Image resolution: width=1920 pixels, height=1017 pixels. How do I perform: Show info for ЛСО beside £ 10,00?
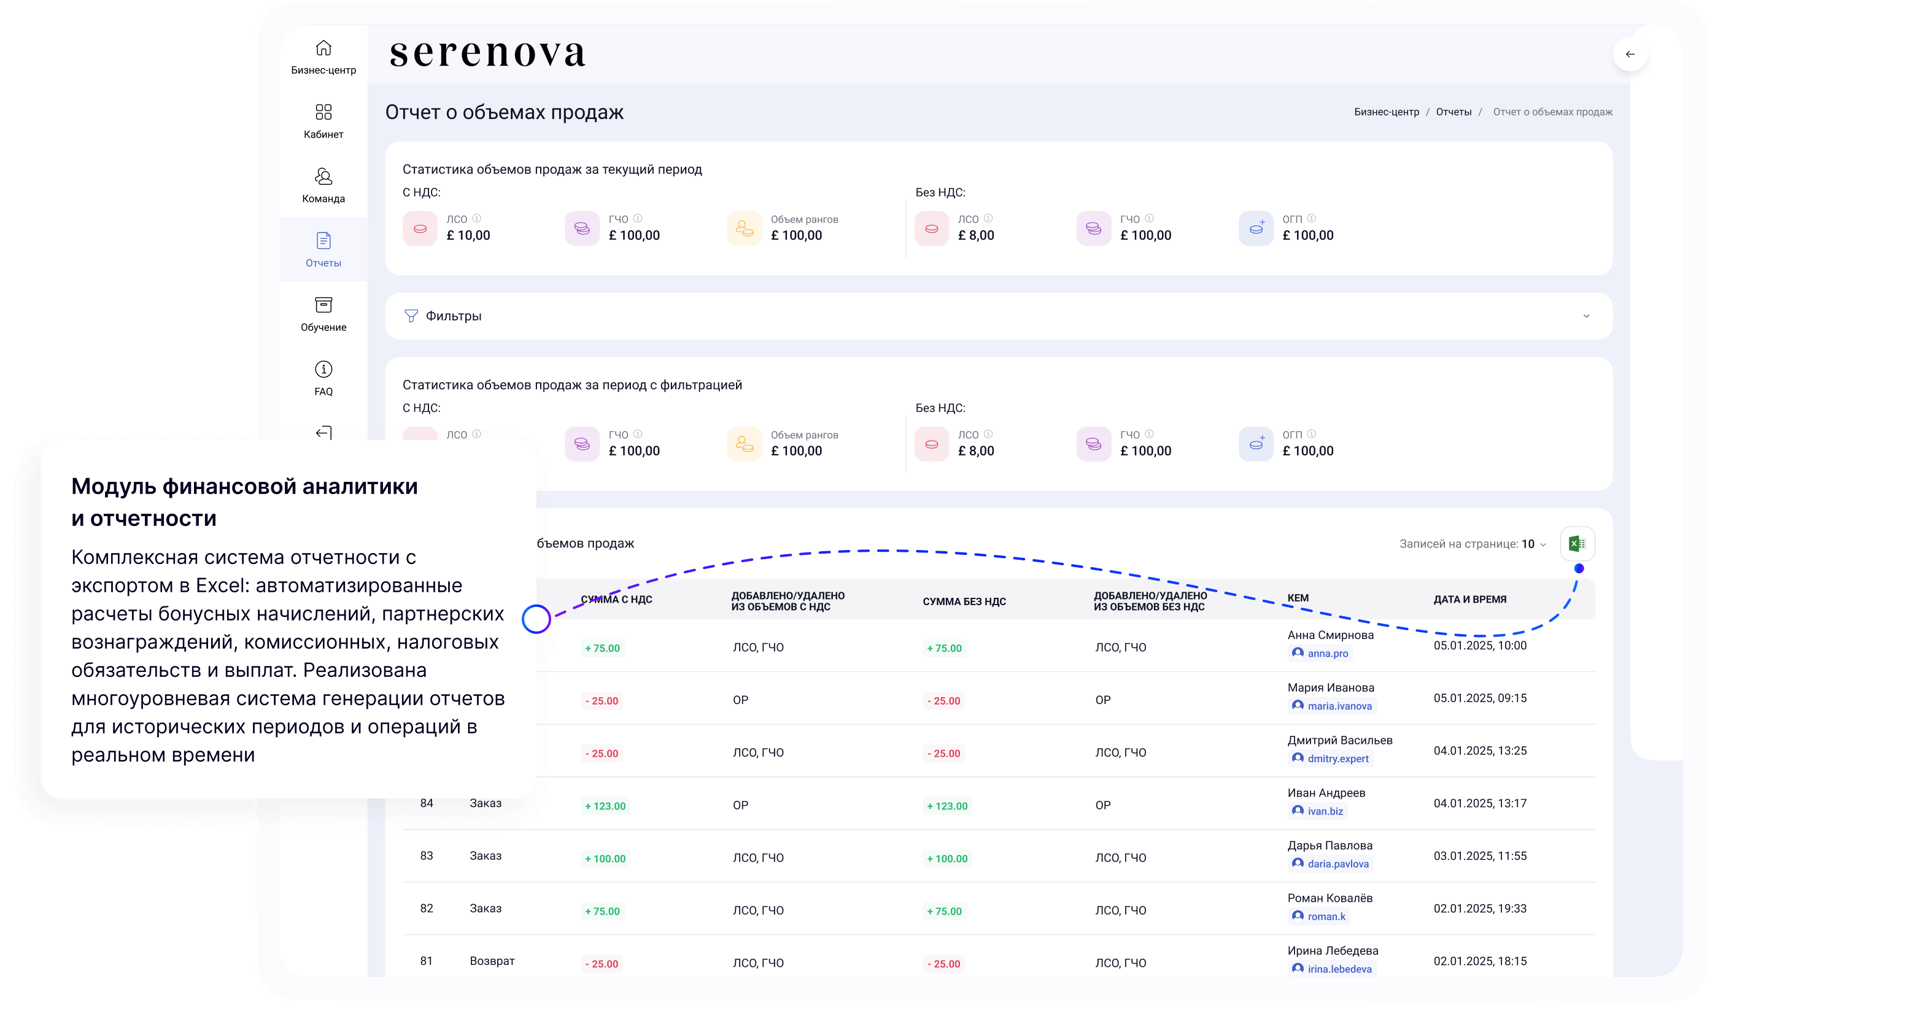(x=477, y=218)
